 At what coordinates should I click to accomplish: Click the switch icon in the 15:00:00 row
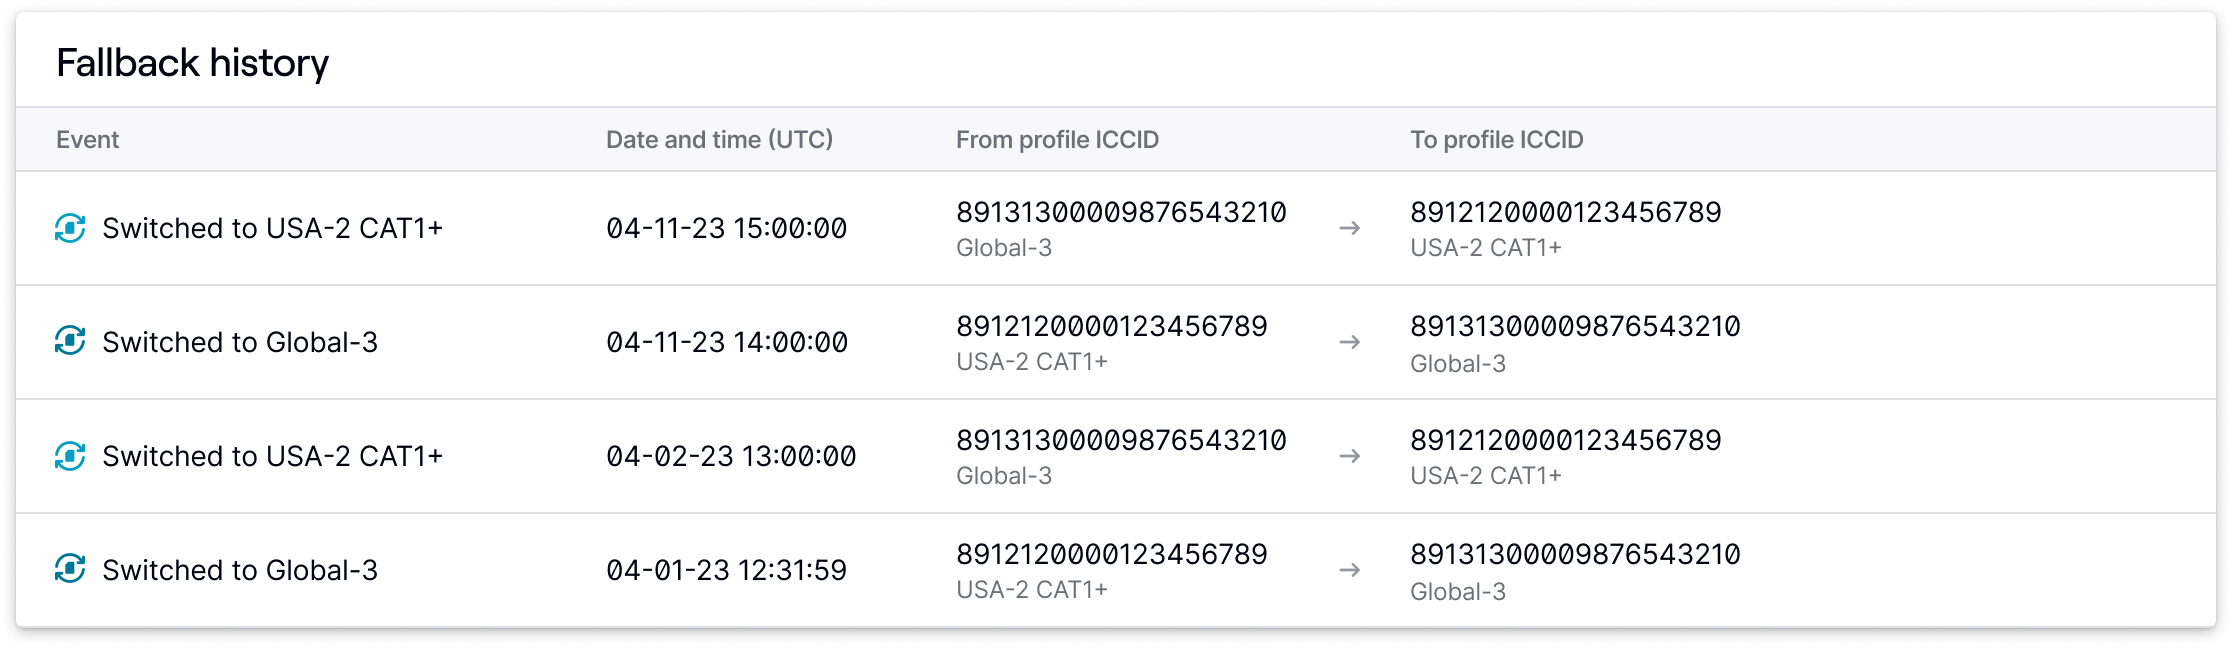pyautogui.click(x=70, y=228)
